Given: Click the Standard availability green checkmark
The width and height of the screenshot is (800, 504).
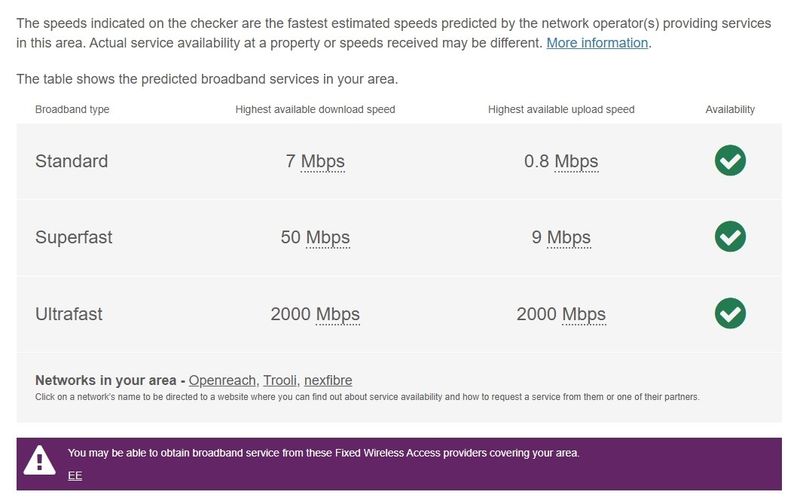Looking at the screenshot, I should 730,161.
